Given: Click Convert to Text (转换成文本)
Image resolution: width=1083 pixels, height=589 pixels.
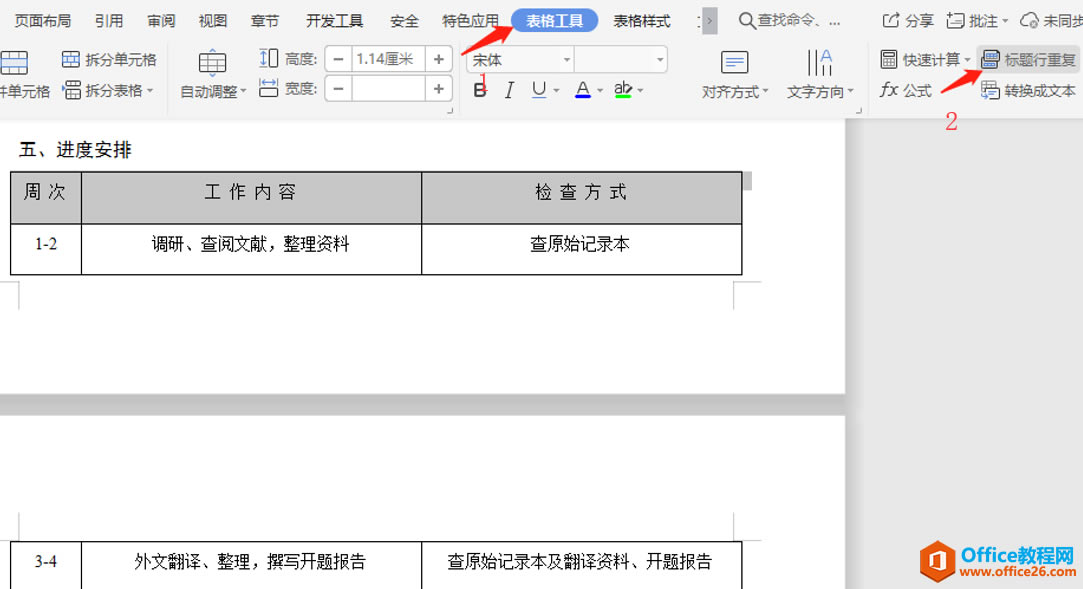Looking at the screenshot, I should pyautogui.click(x=1028, y=90).
